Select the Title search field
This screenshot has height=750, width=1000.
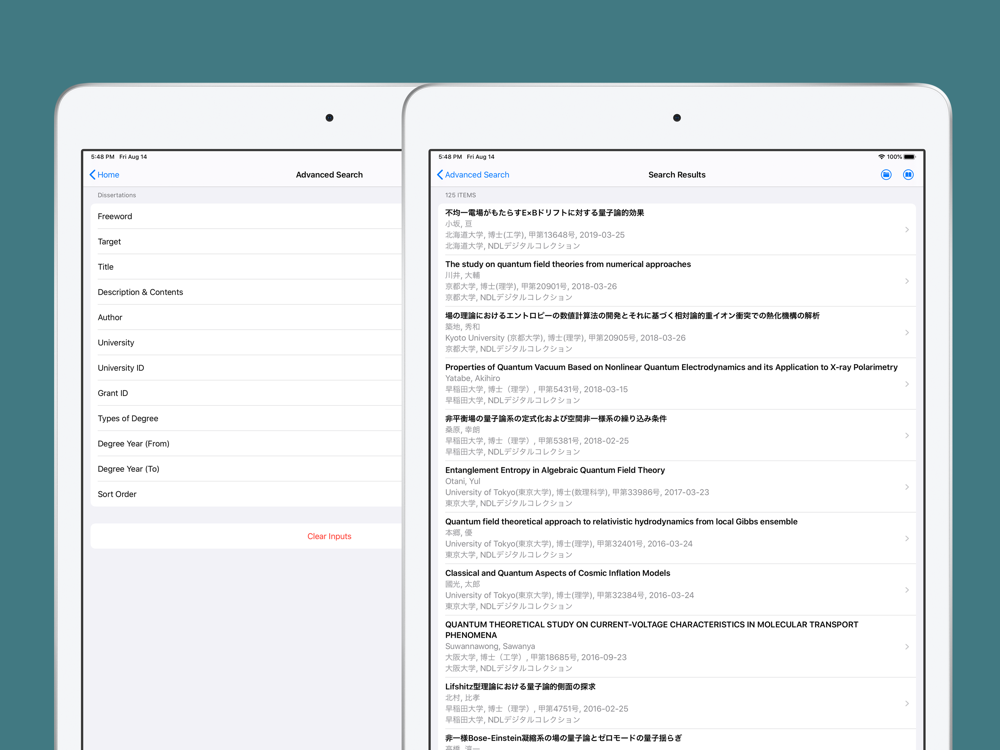(247, 267)
